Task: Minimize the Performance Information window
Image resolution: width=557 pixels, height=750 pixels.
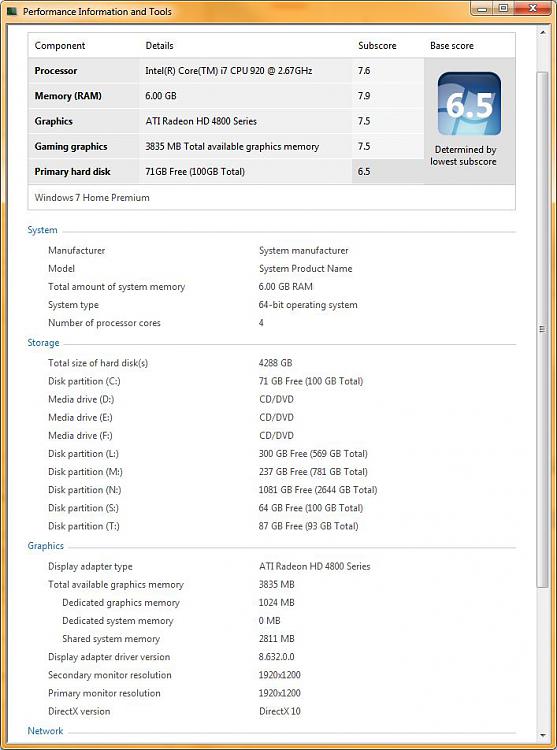Action: point(483,9)
